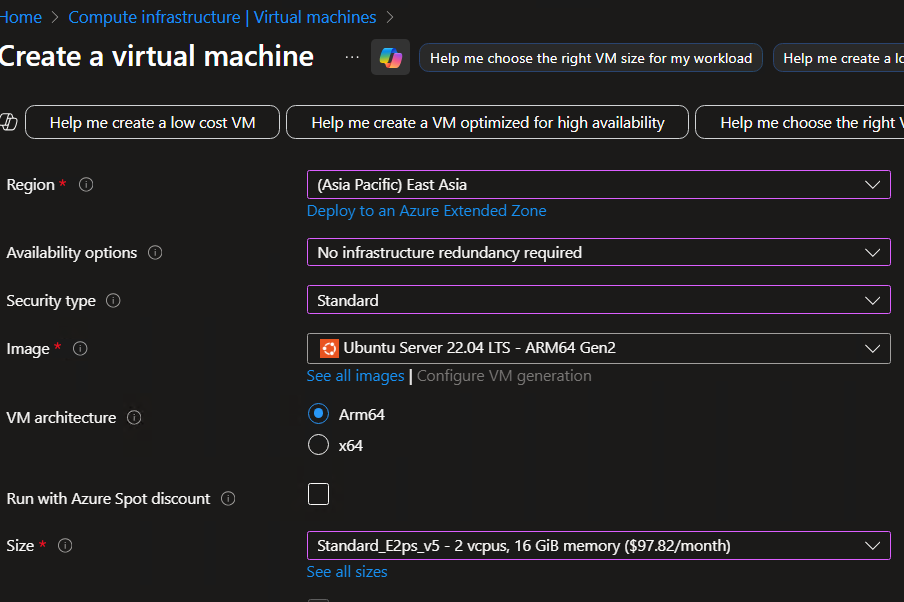Select the x64 architecture radio button
This screenshot has width=904, height=602.
point(318,445)
